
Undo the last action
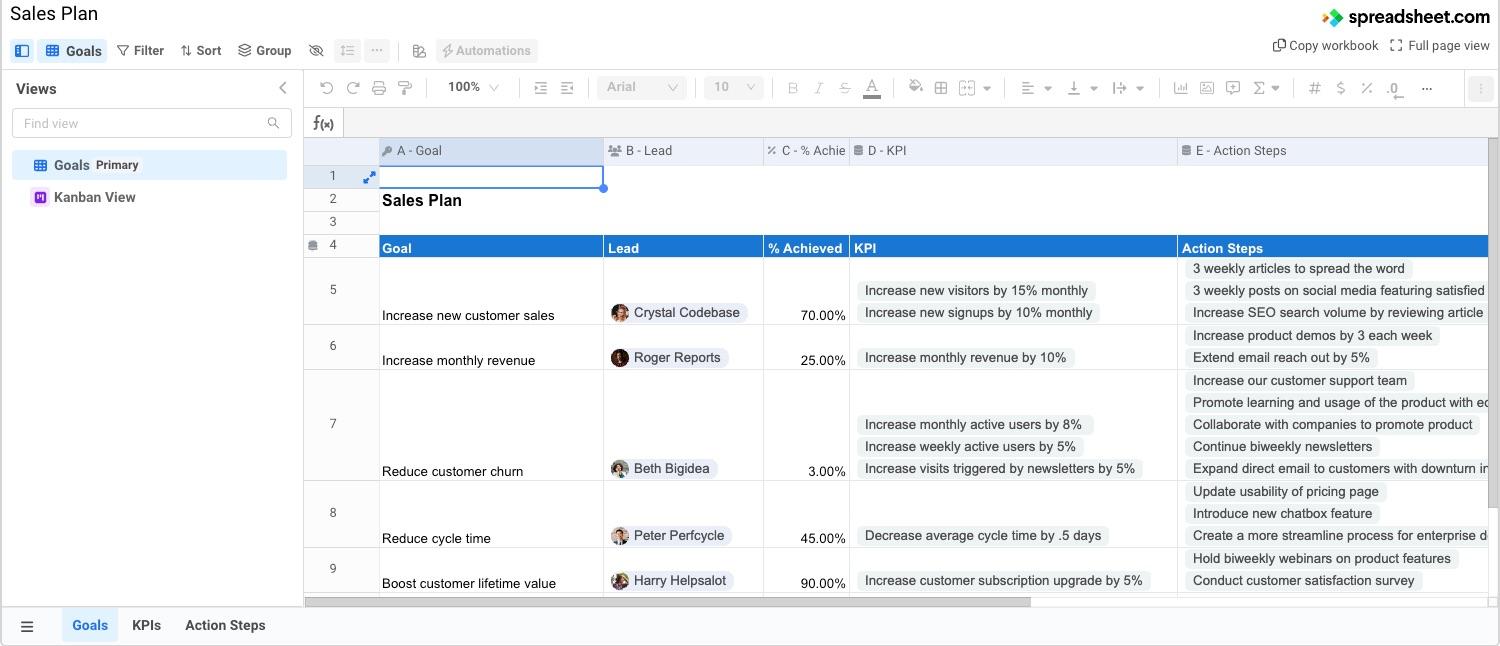pos(326,87)
